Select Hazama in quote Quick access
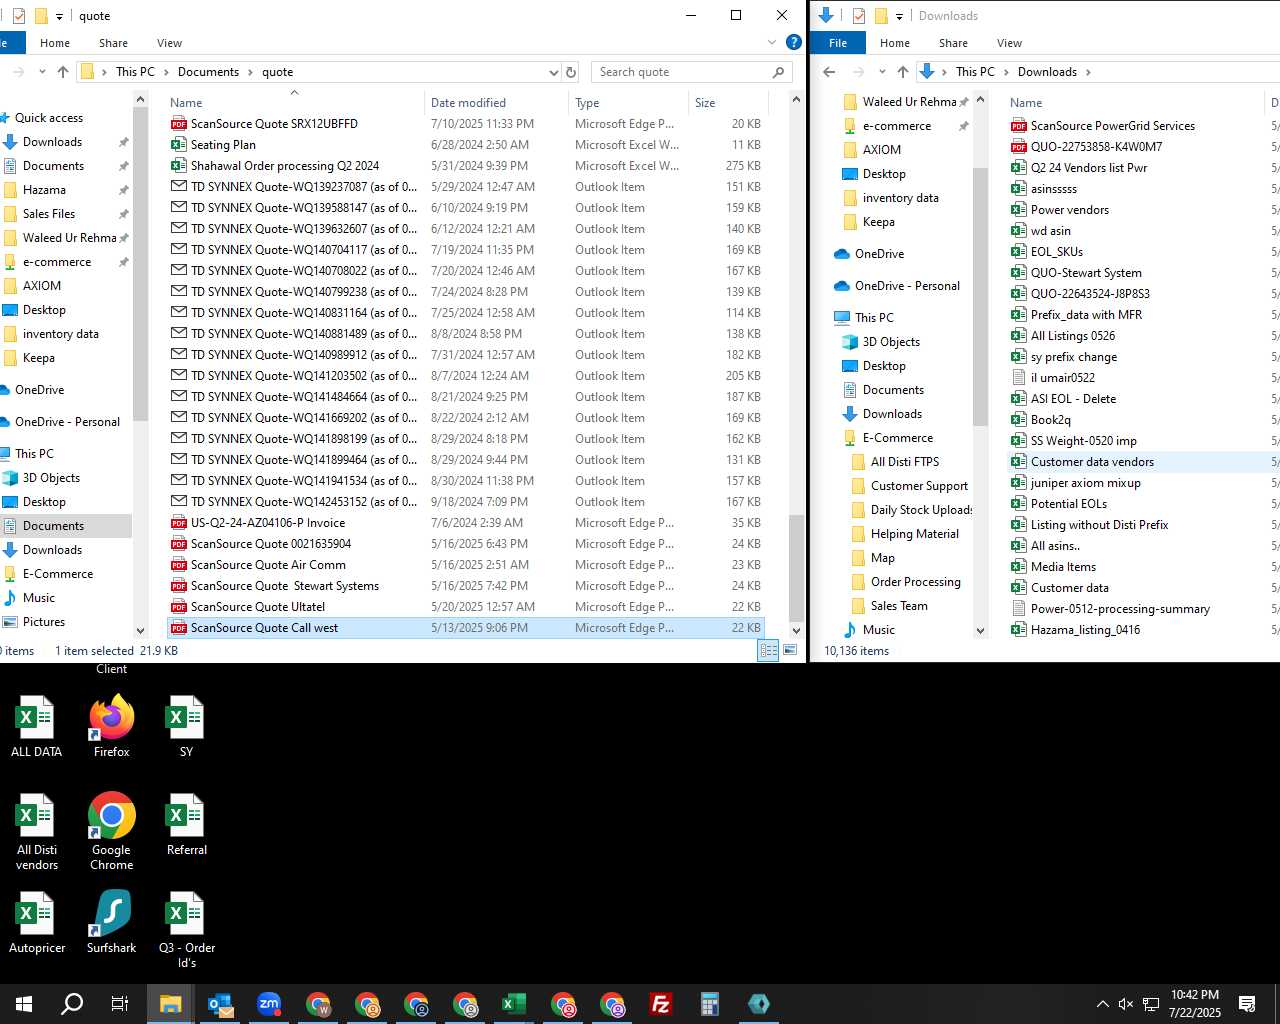This screenshot has height=1024, width=1280. click(x=44, y=190)
